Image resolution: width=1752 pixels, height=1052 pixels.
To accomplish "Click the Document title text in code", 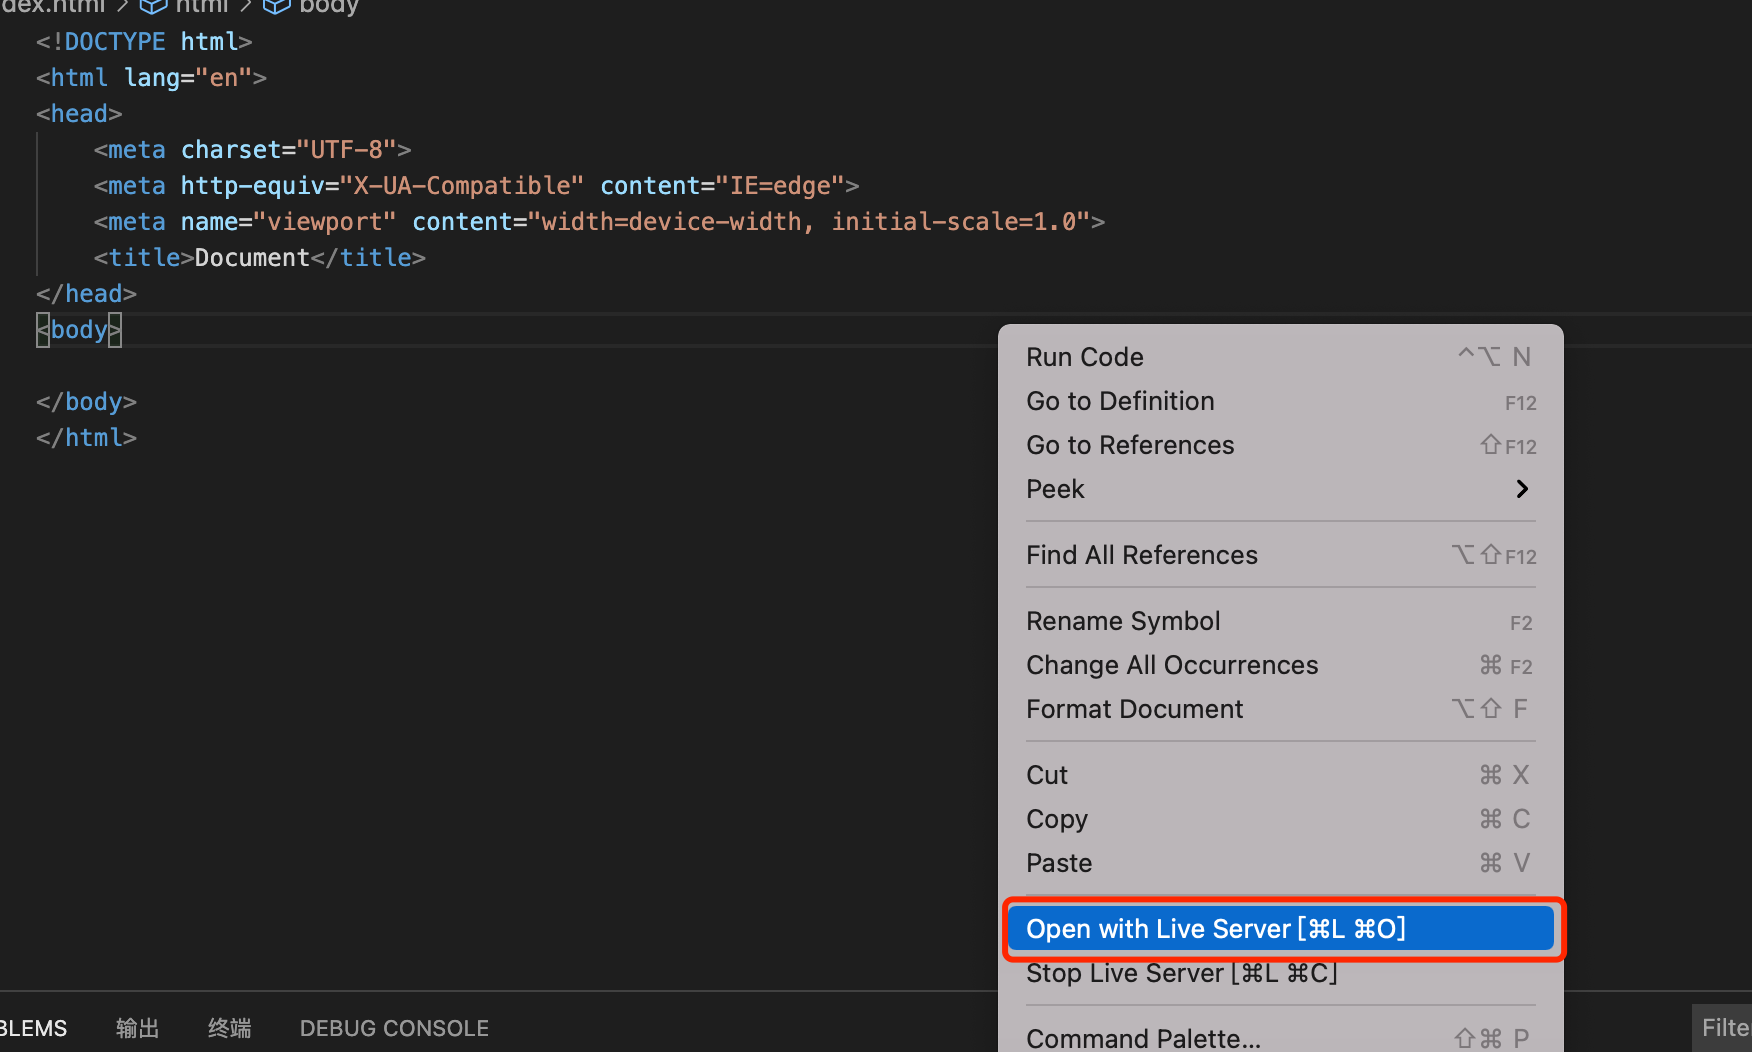I will pos(252,258).
